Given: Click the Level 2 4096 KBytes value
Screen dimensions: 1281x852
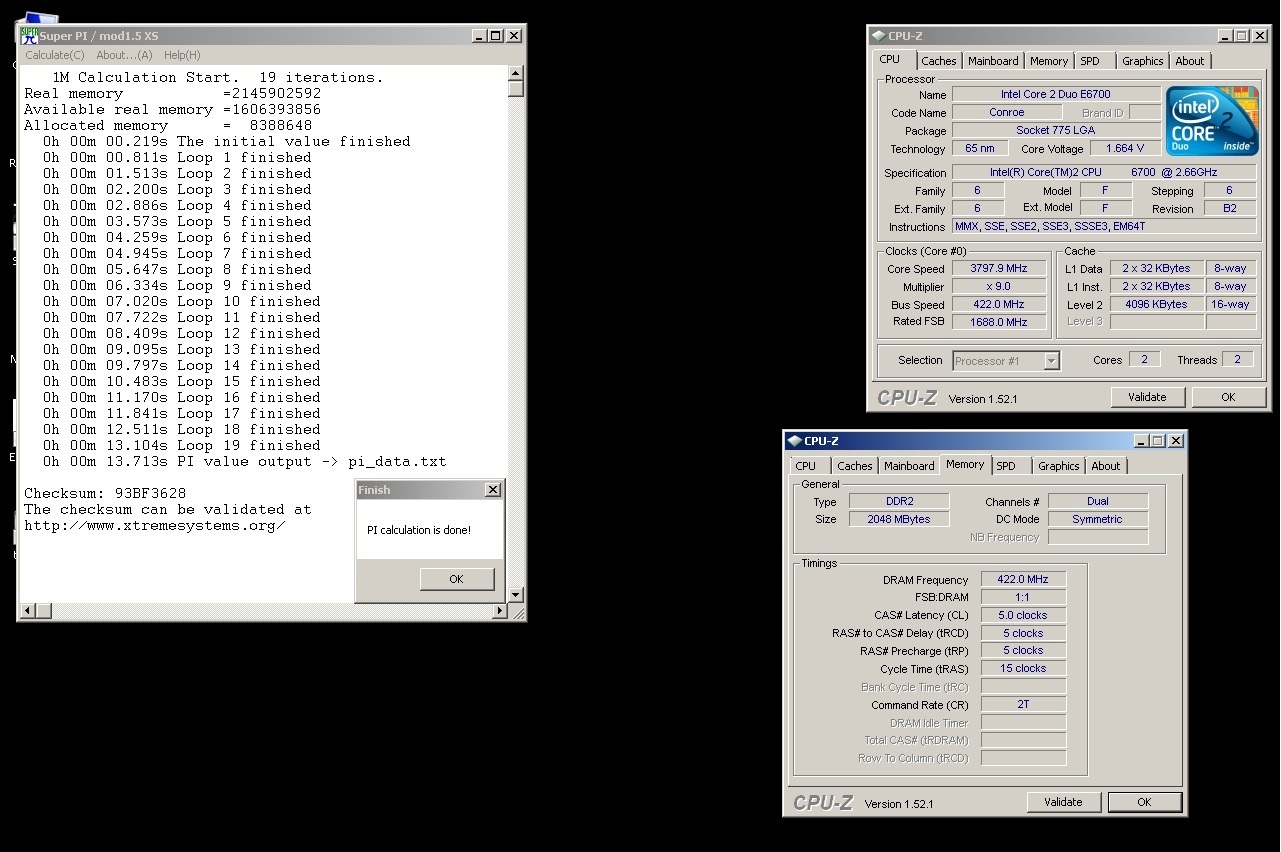Looking at the screenshot, I should (x=1157, y=304).
